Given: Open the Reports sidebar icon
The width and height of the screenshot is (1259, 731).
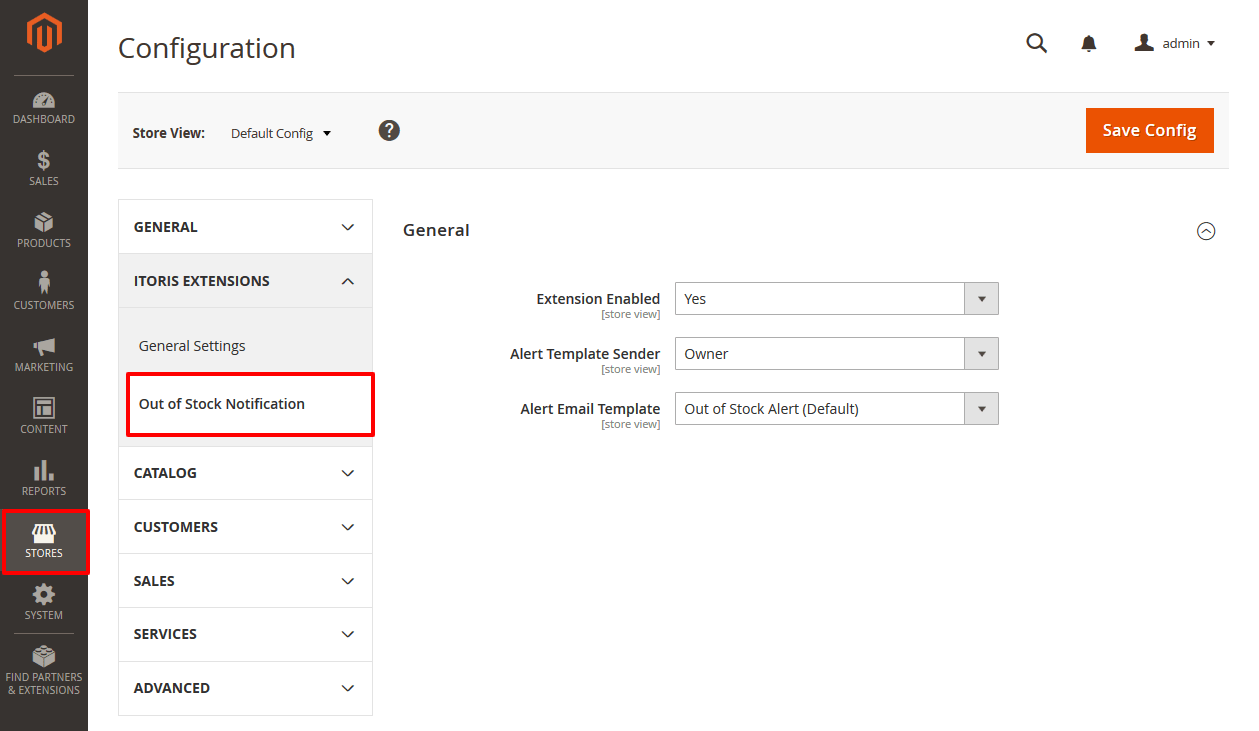Looking at the screenshot, I should [44, 473].
